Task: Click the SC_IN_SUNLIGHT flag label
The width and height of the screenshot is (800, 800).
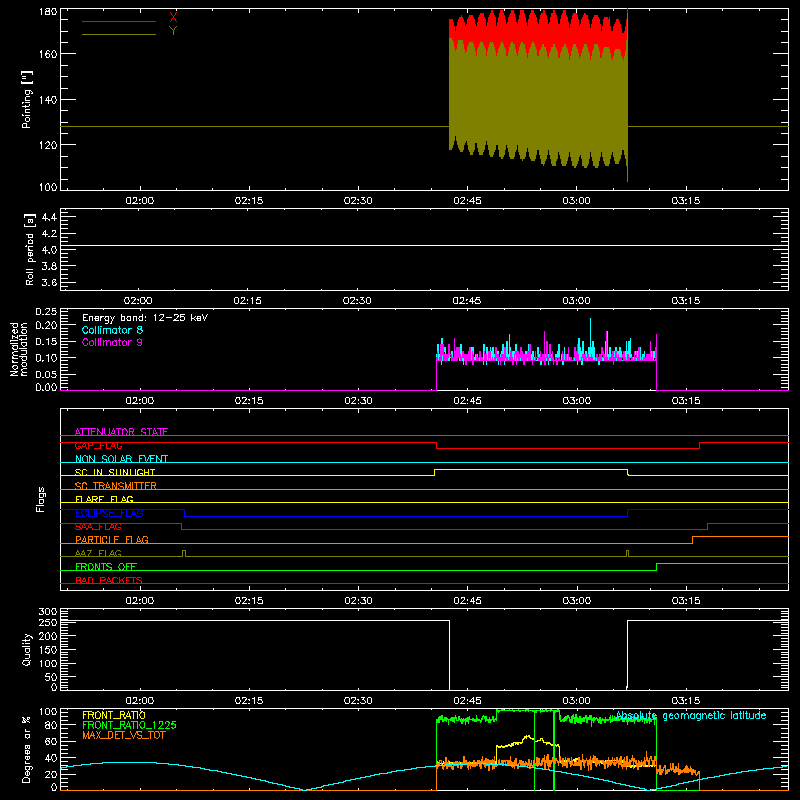Action: [x=115, y=472]
